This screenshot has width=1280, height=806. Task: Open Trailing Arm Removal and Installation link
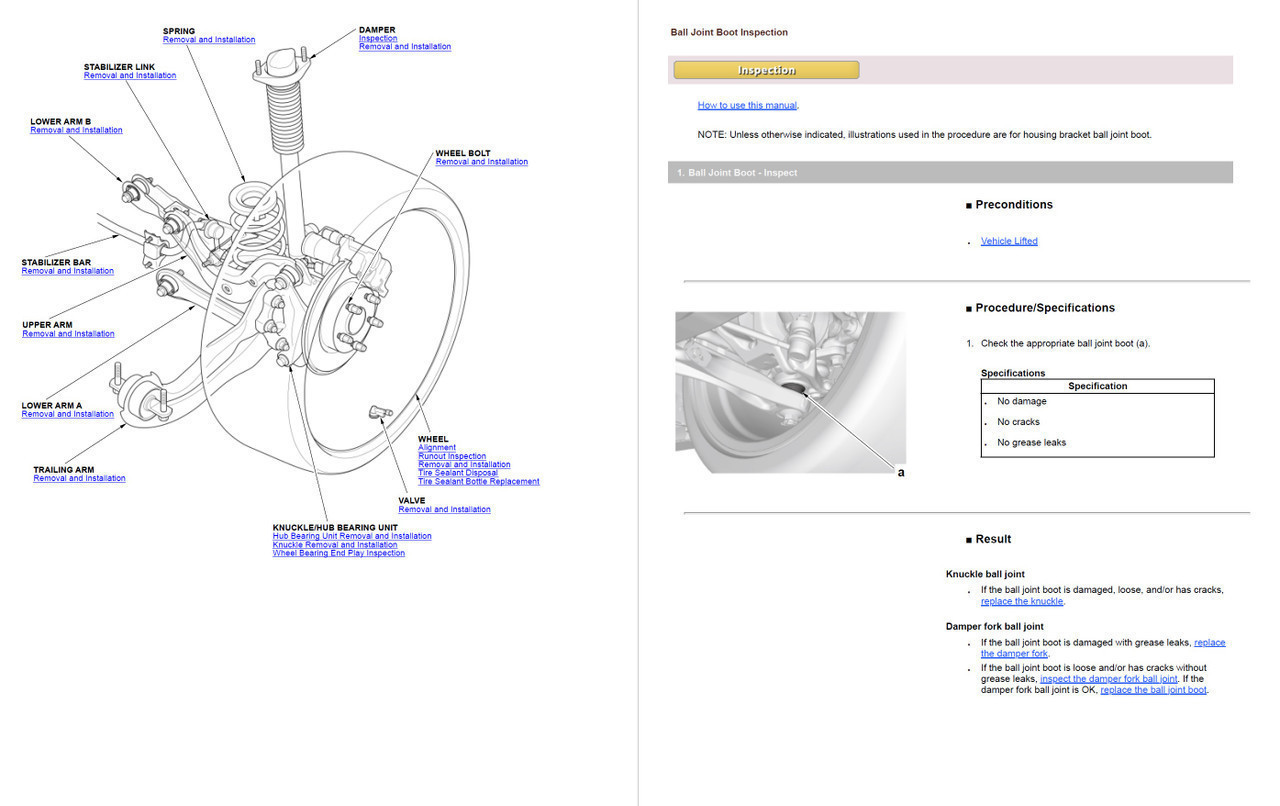pos(79,478)
